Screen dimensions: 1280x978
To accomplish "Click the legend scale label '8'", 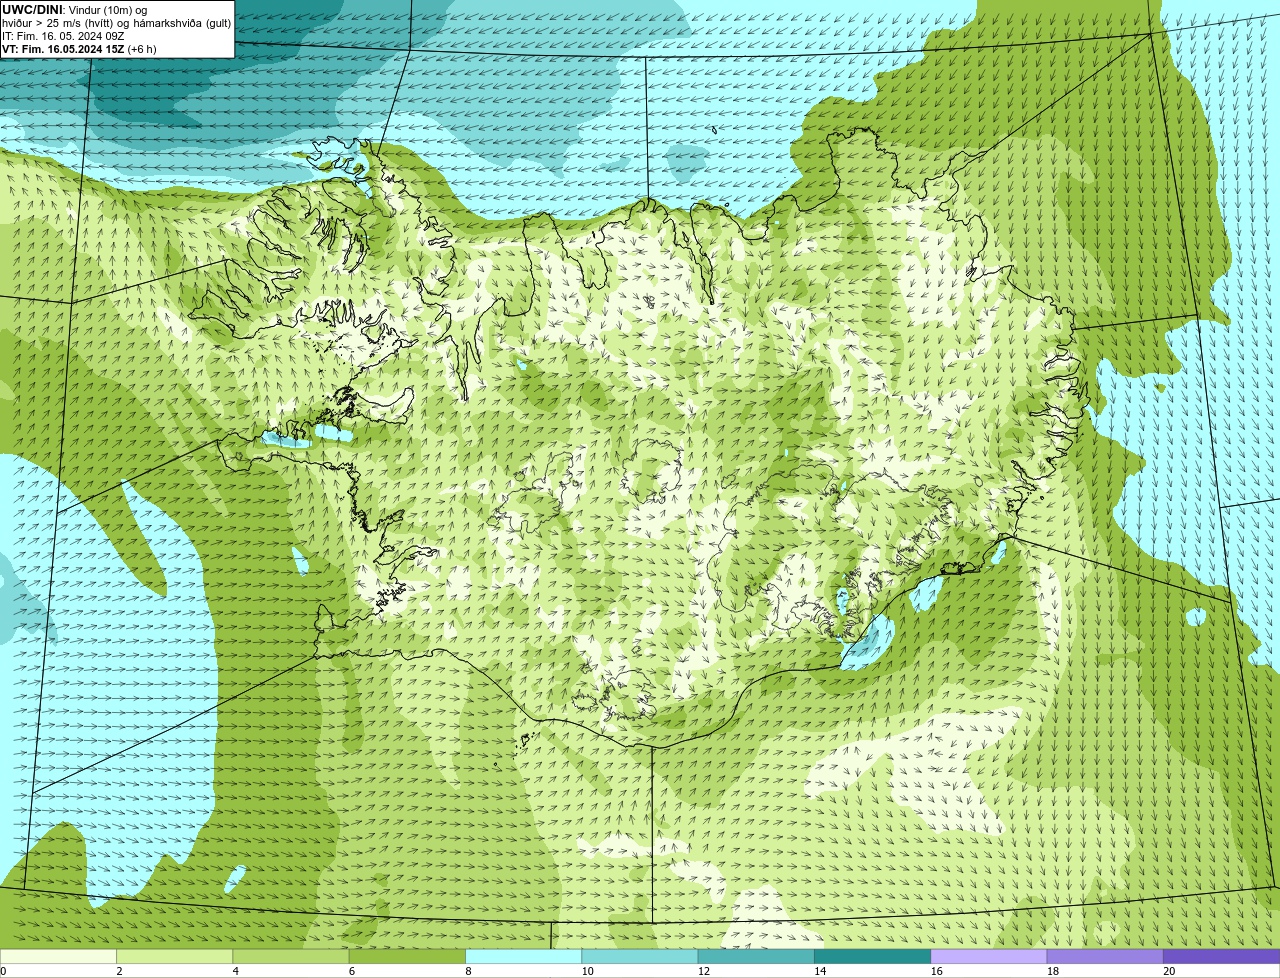I will (x=468, y=971).
